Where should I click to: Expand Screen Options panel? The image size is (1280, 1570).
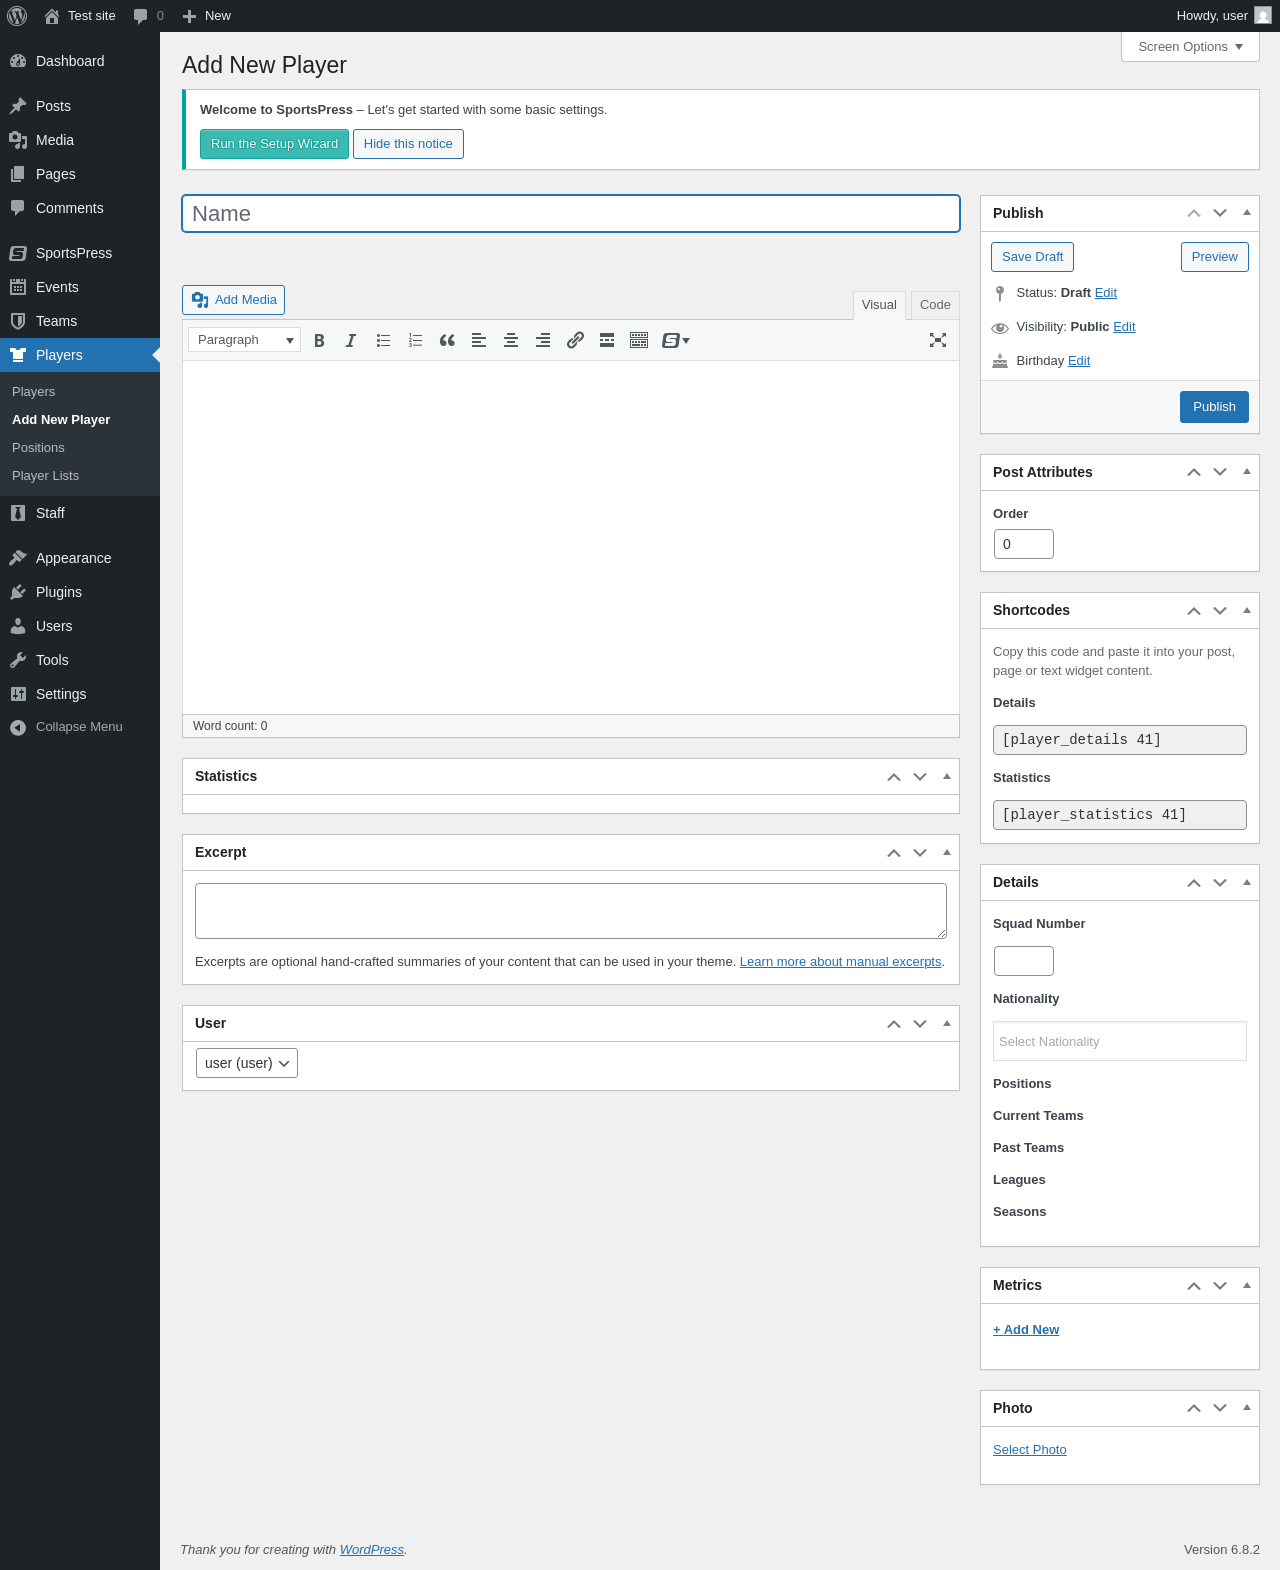click(1190, 47)
